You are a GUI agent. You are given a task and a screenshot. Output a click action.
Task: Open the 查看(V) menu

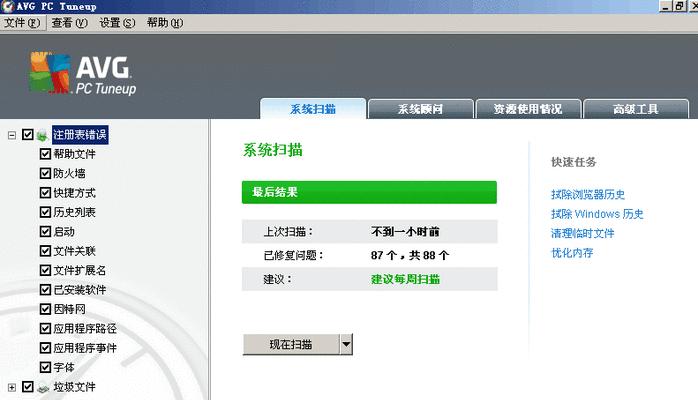click(x=69, y=23)
